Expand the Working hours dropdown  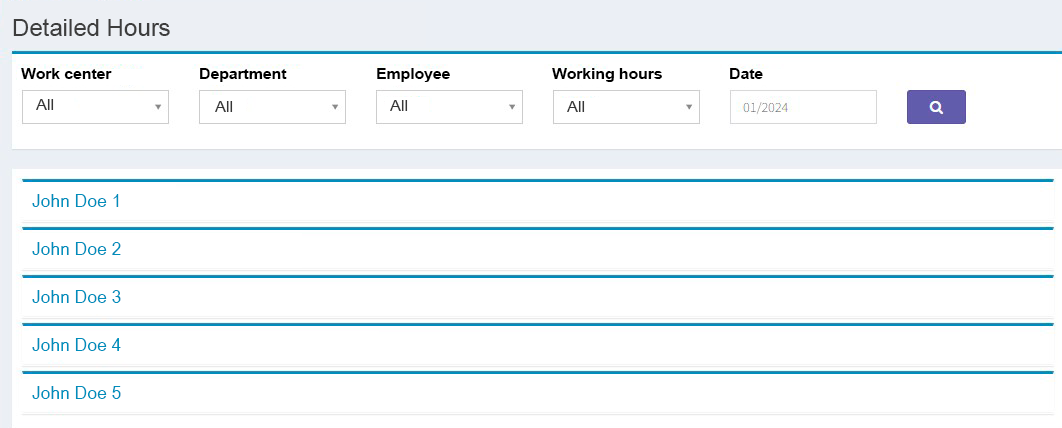point(626,107)
